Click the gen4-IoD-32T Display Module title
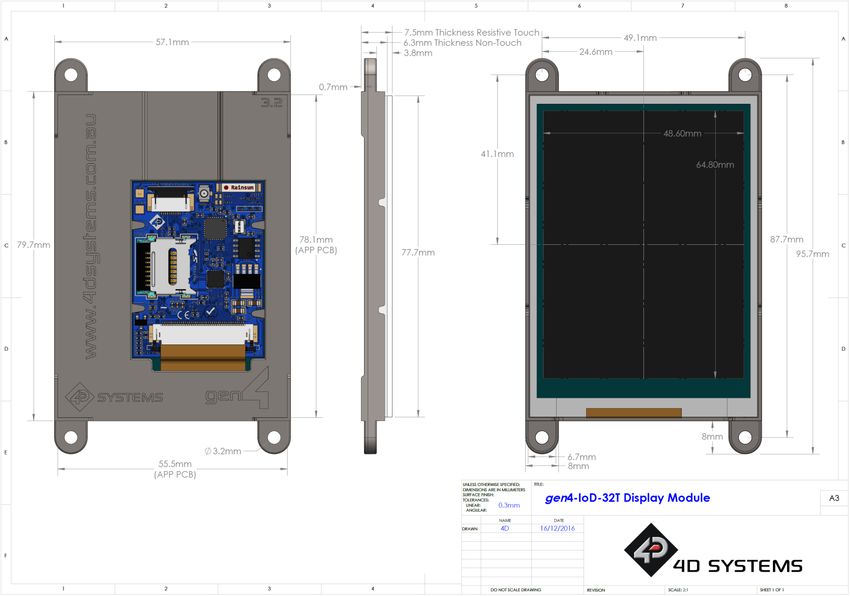This screenshot has height=596, width=850. point(627,498)
